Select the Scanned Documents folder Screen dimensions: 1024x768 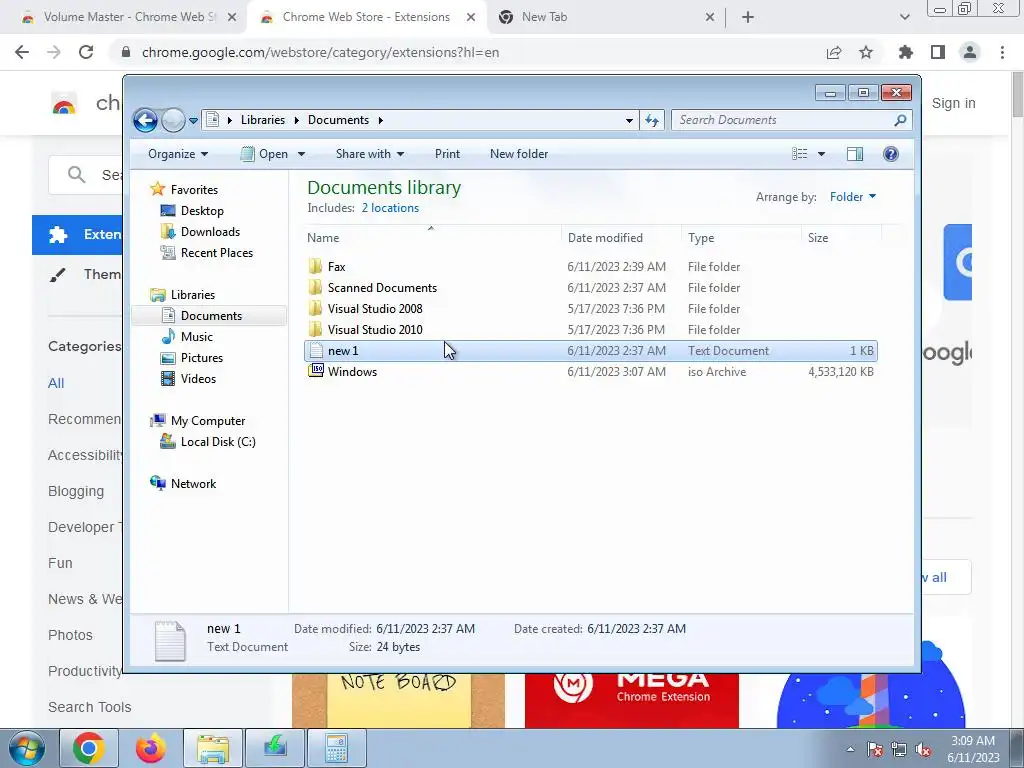click(590, 288)
